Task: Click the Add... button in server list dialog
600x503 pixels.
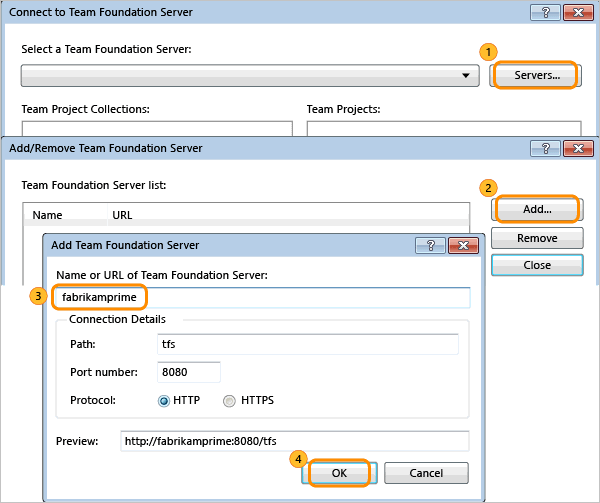Action: coord(537,209)
